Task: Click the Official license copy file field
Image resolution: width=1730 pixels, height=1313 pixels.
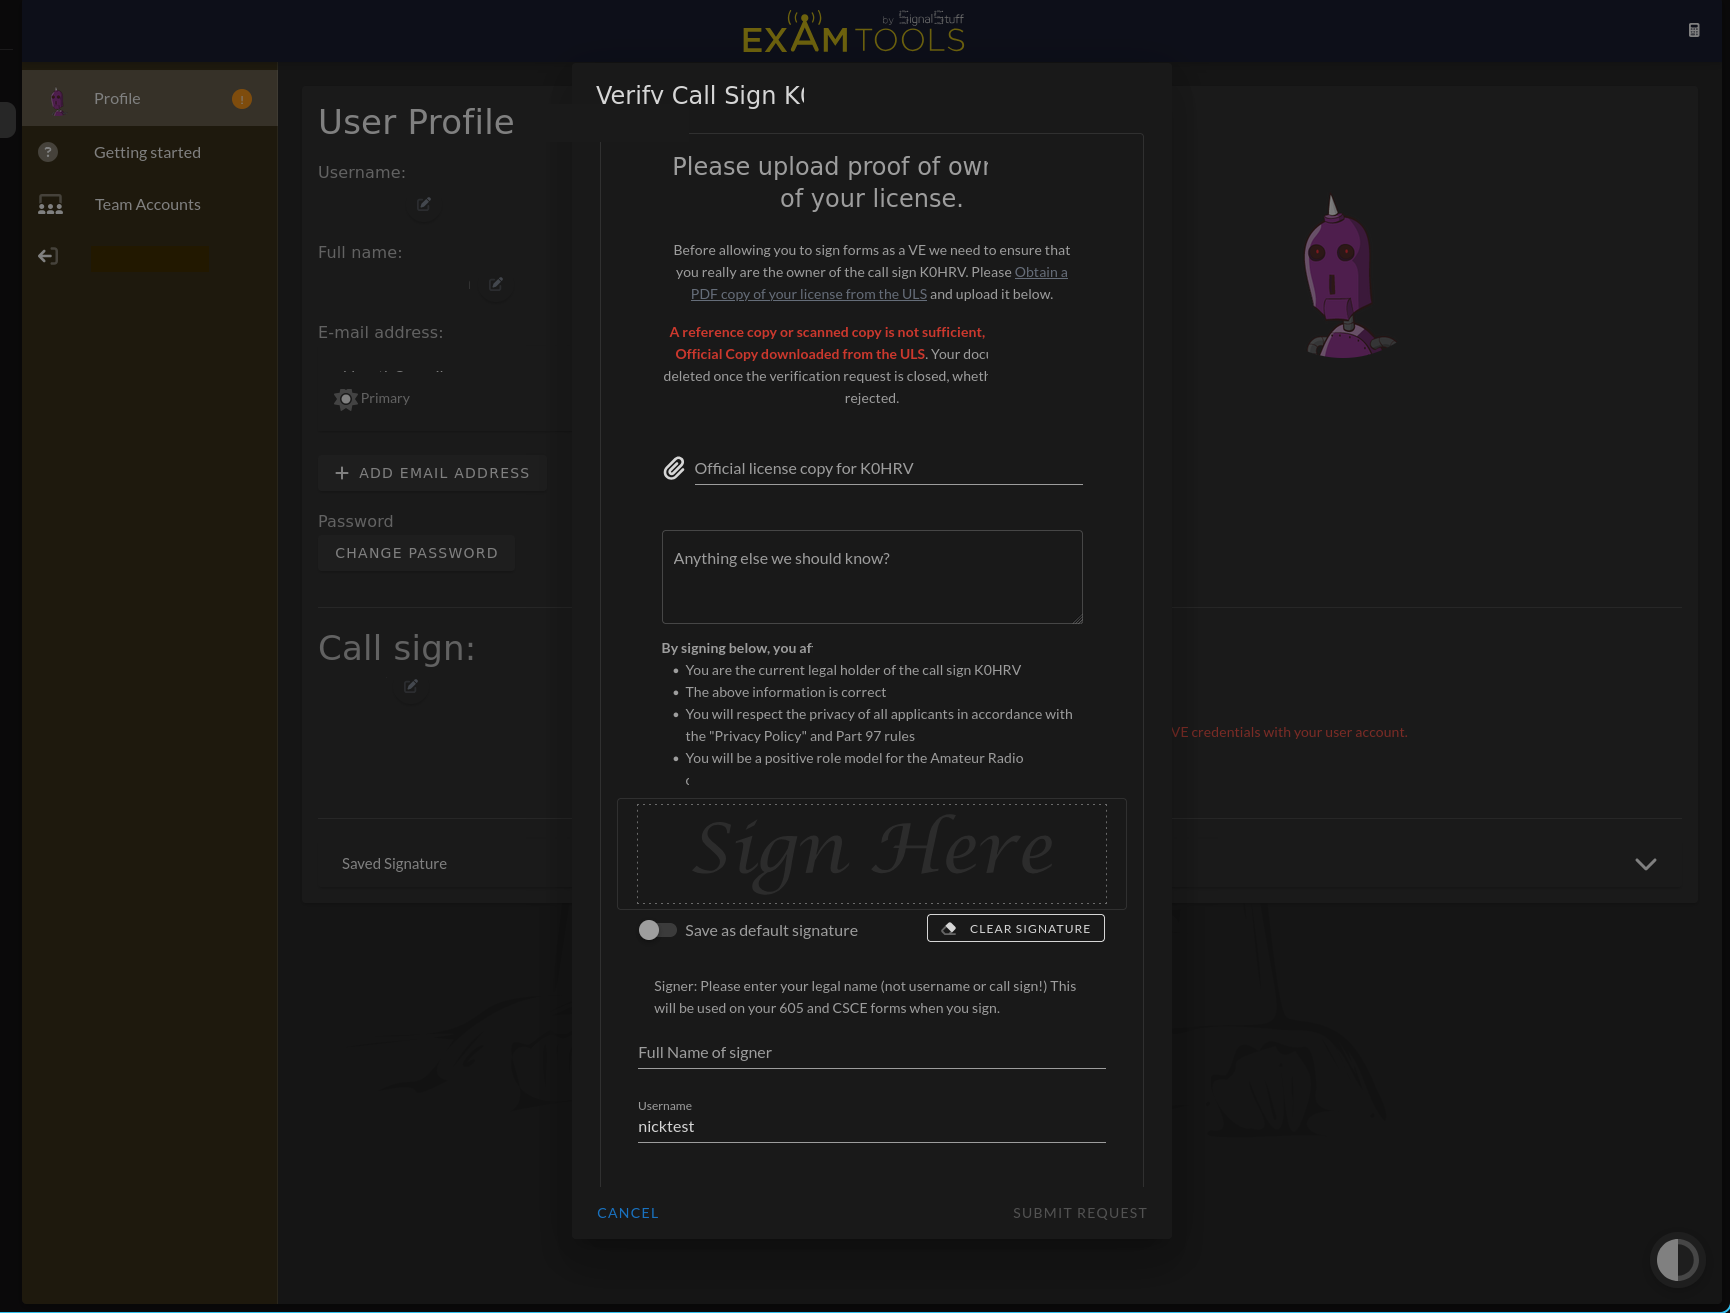Action: click(x=888, y=468)
